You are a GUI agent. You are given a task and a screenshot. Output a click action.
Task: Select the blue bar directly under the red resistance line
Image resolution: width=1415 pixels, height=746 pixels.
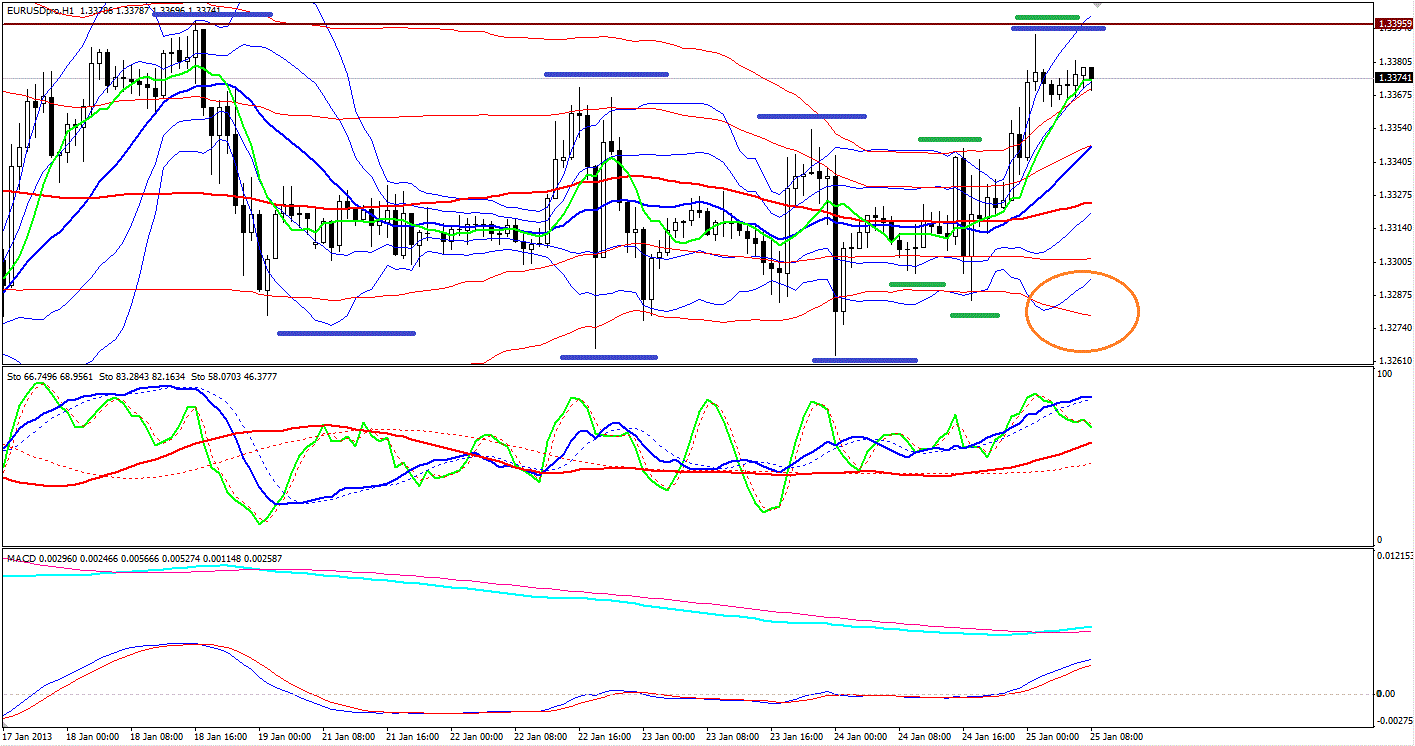1057,28
